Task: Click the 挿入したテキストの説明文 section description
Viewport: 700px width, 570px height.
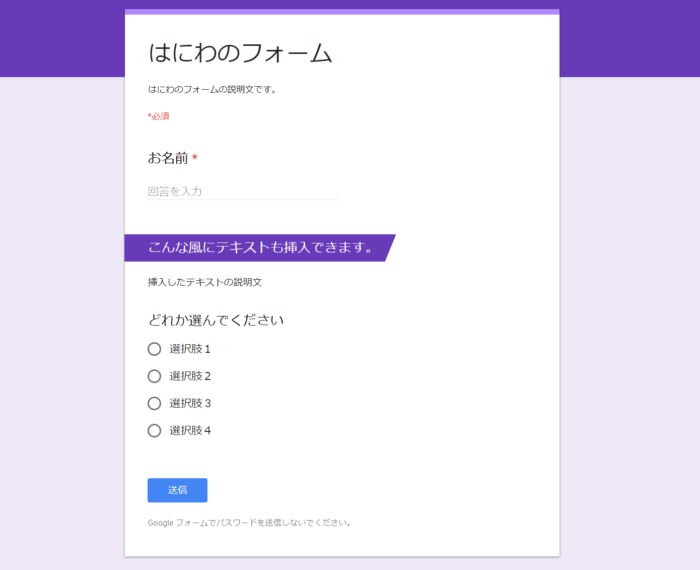Action: 204,282
